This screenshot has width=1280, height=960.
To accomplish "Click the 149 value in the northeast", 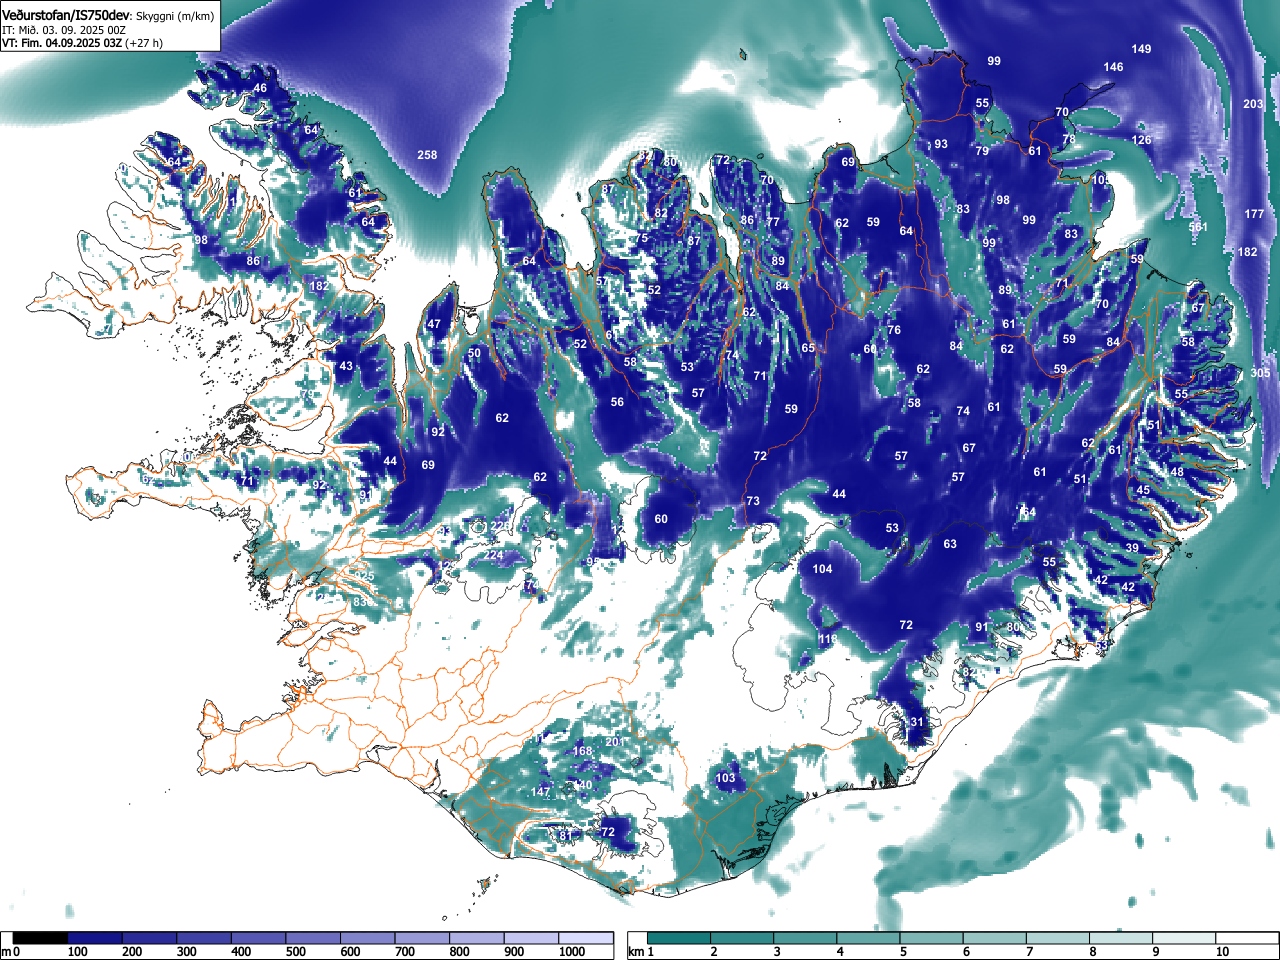I will click(1141, 49).
